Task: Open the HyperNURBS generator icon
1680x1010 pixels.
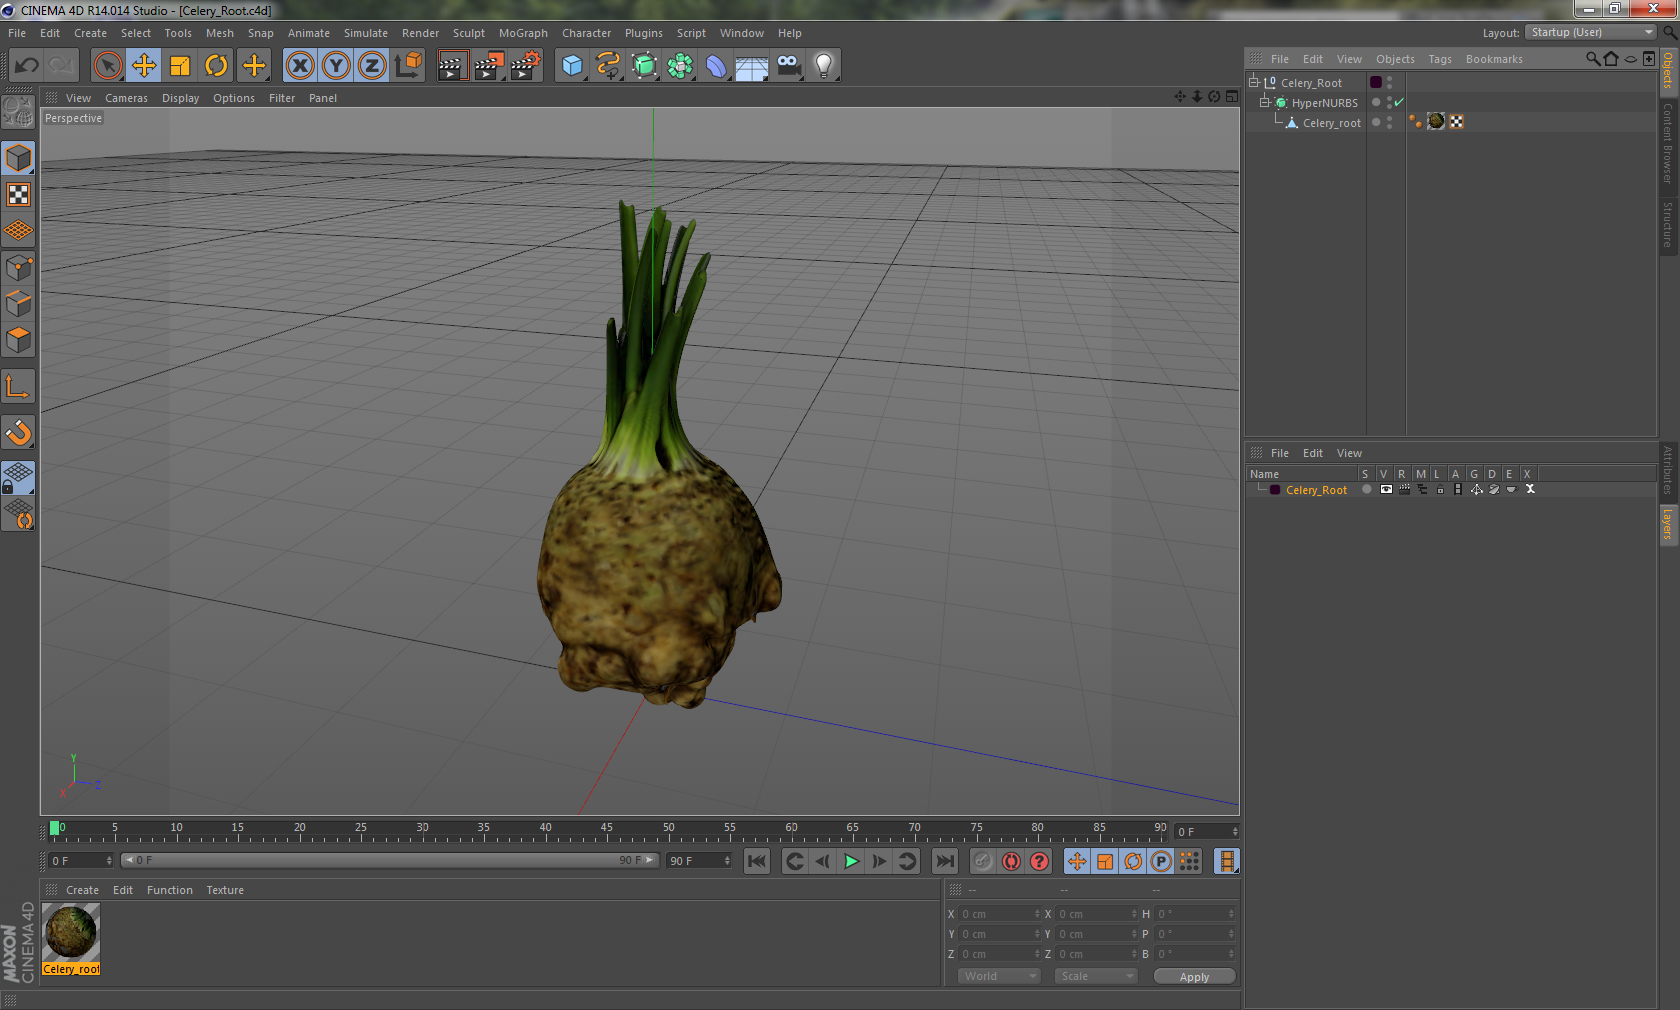Action: click(x=644, y=66)
